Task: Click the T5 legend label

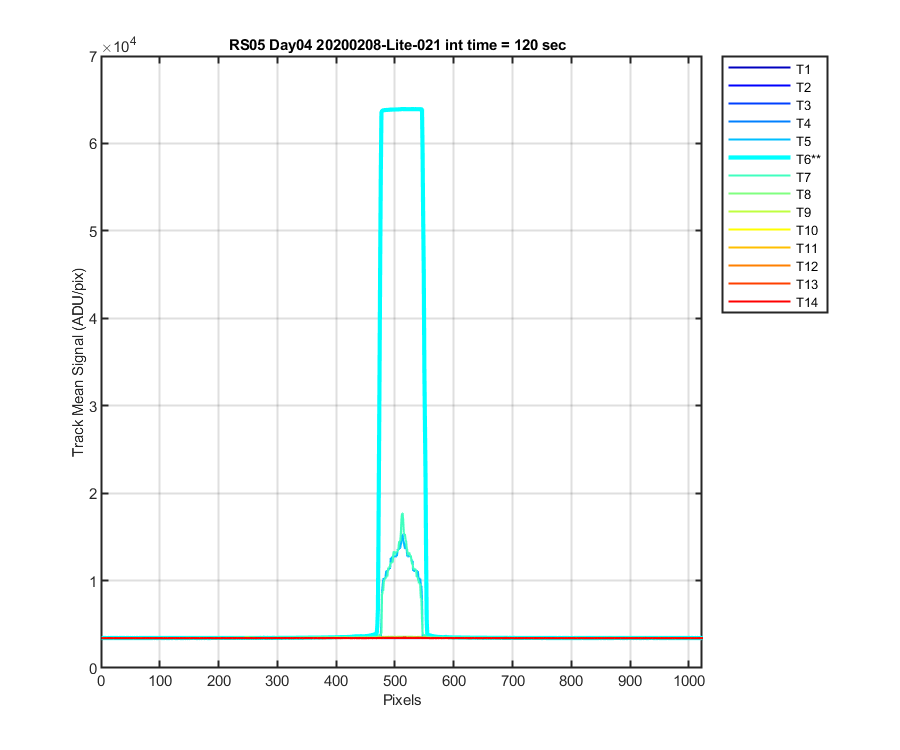Action: click(803, 141)
